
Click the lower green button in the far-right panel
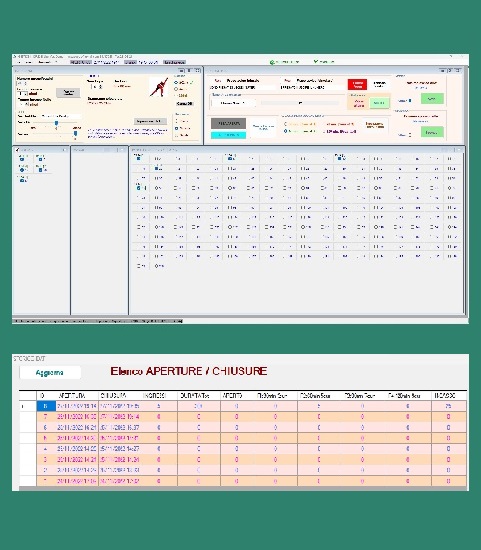coord(432,132)
